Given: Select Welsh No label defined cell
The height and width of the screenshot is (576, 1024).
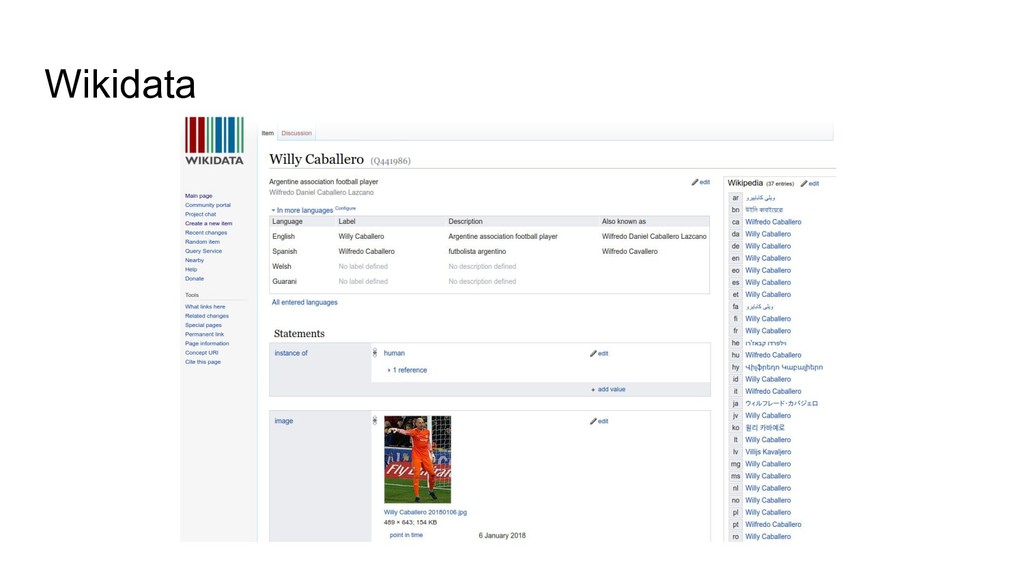Looking at the screenshot, I should [363, 266].
